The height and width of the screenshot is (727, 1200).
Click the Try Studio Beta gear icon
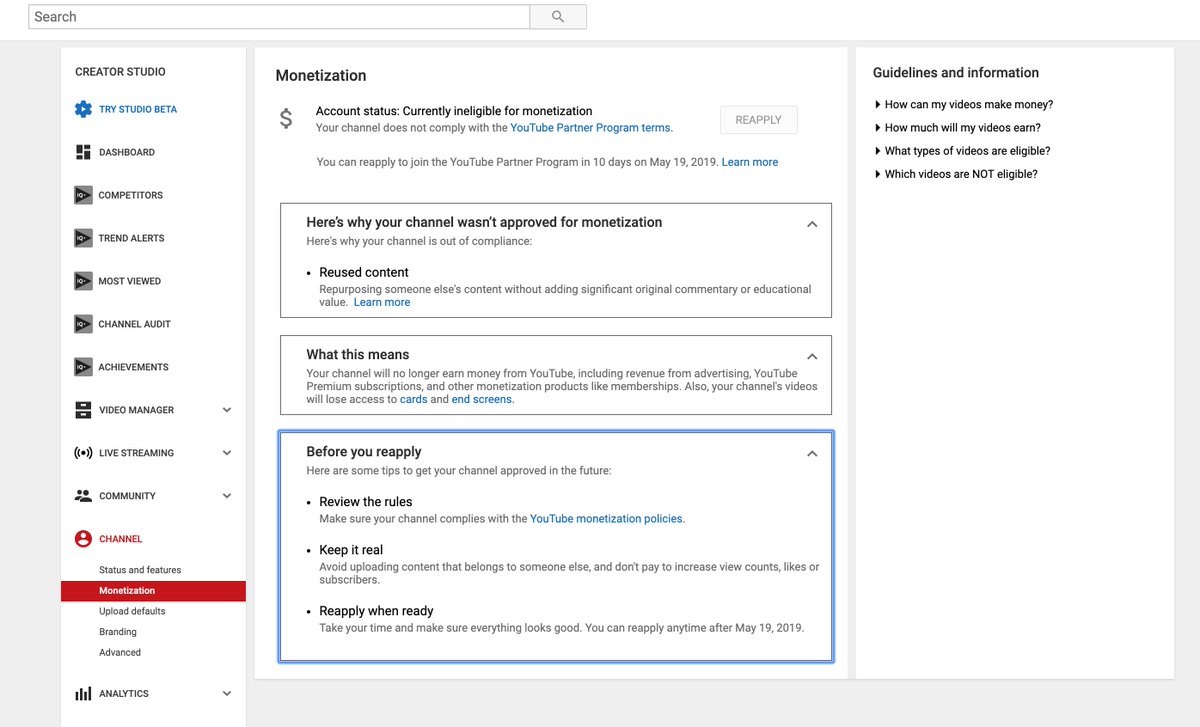[x=83, y=109]
